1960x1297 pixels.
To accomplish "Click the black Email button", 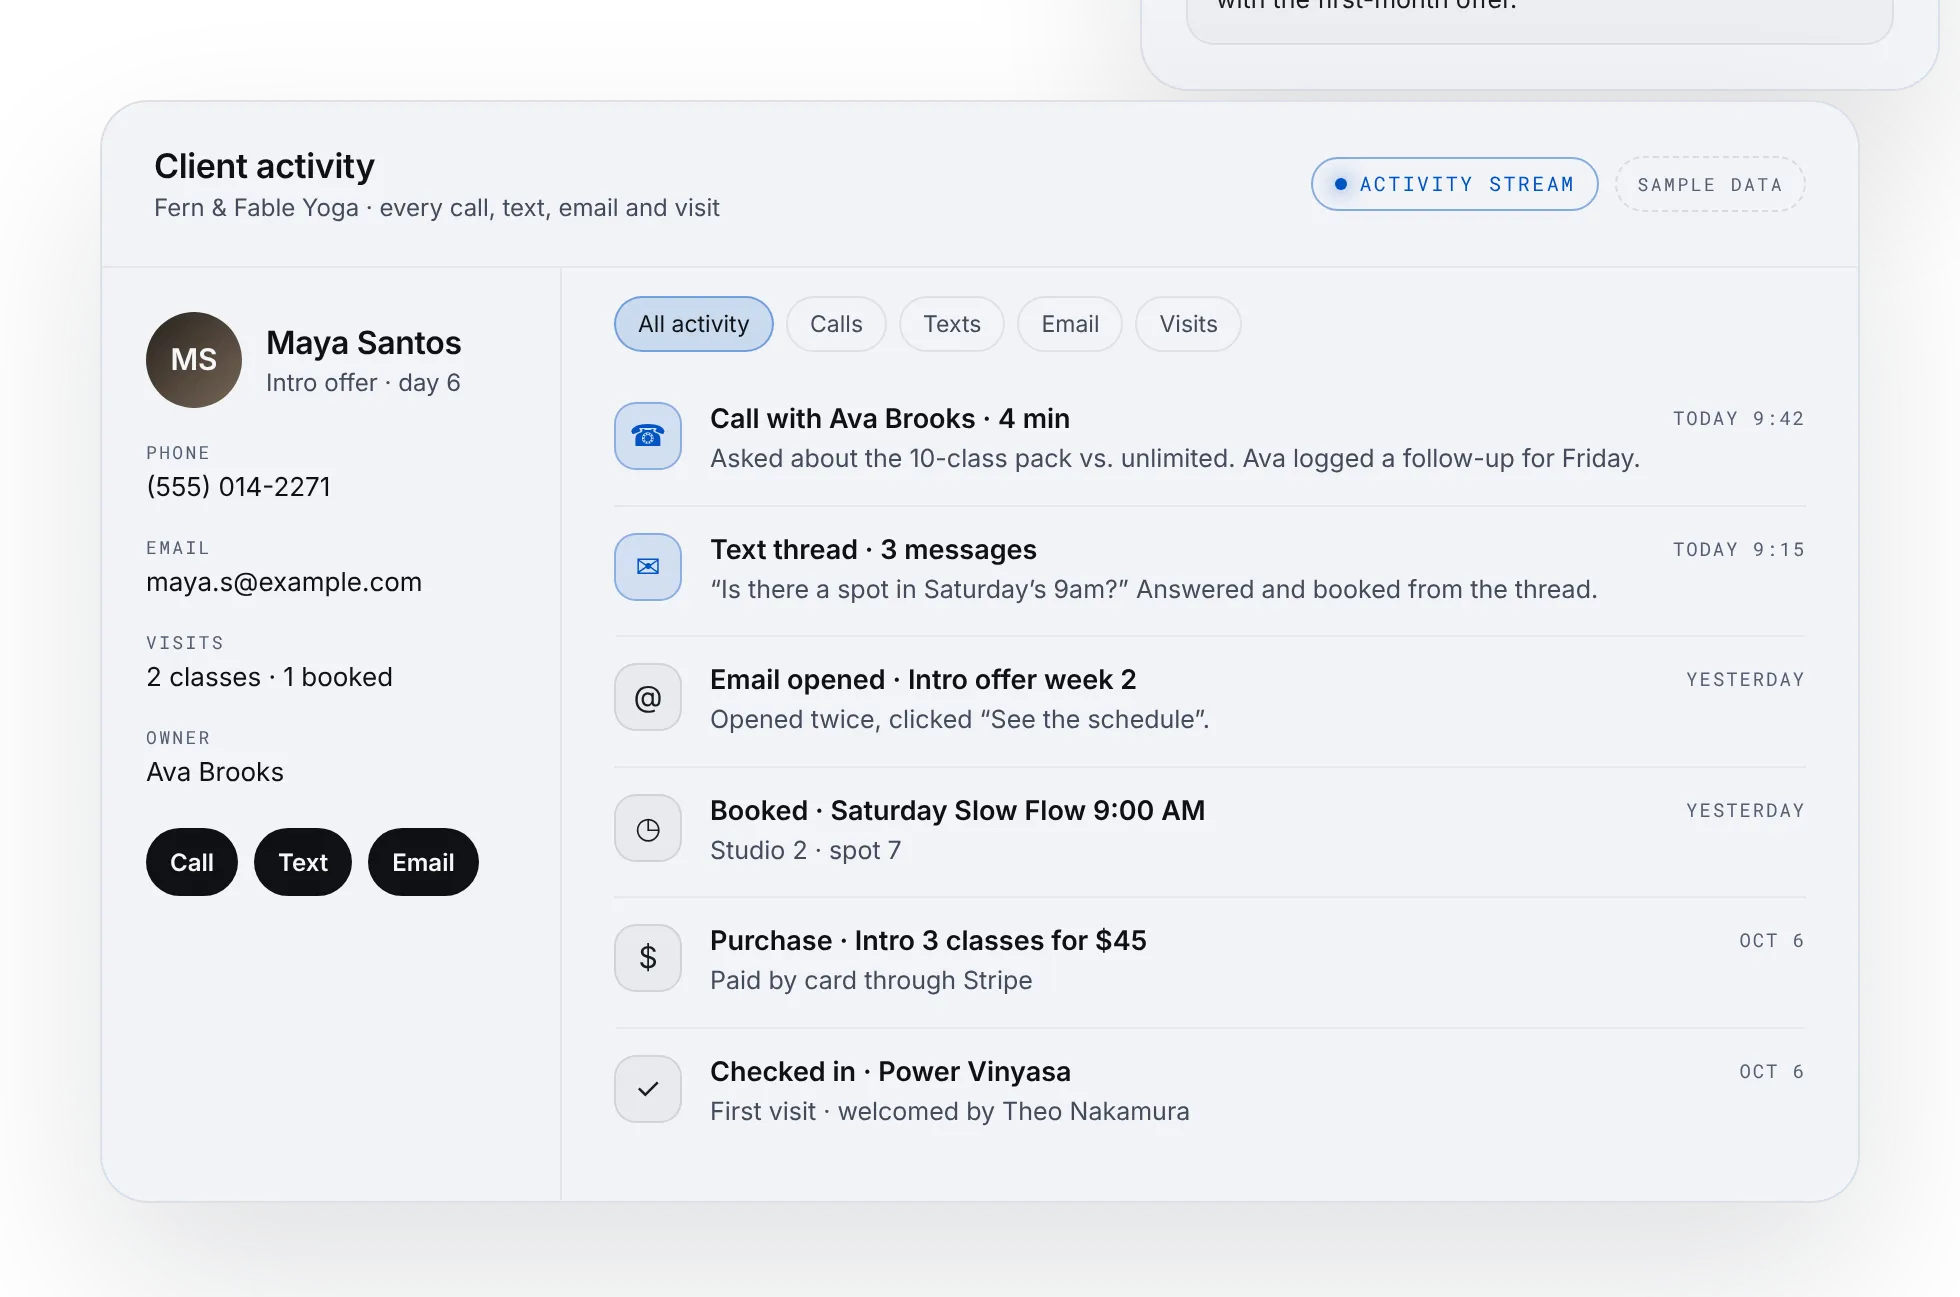I will pyautogui.click(x=423, y=862).
